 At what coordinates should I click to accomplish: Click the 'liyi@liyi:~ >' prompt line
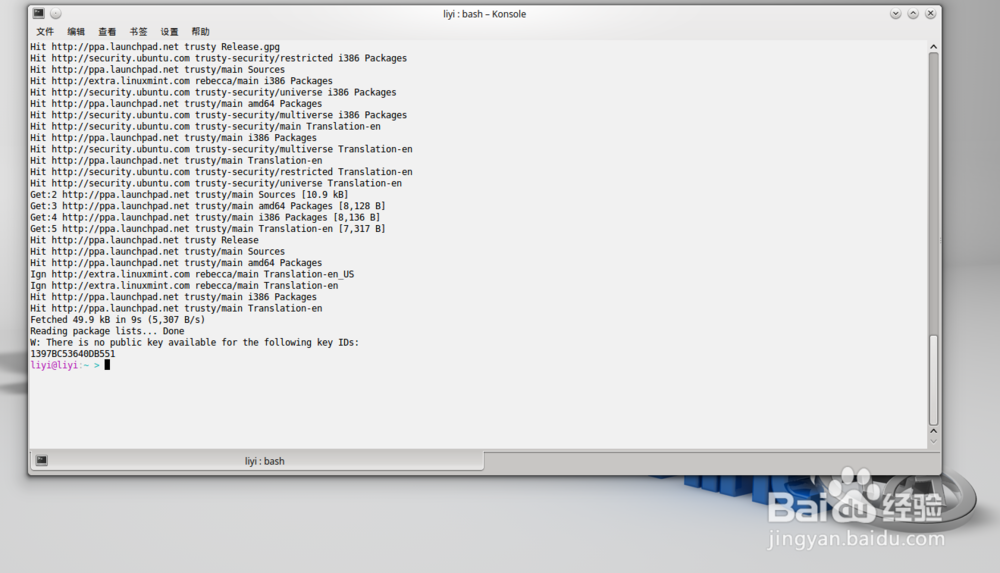(x=65, y=365)
